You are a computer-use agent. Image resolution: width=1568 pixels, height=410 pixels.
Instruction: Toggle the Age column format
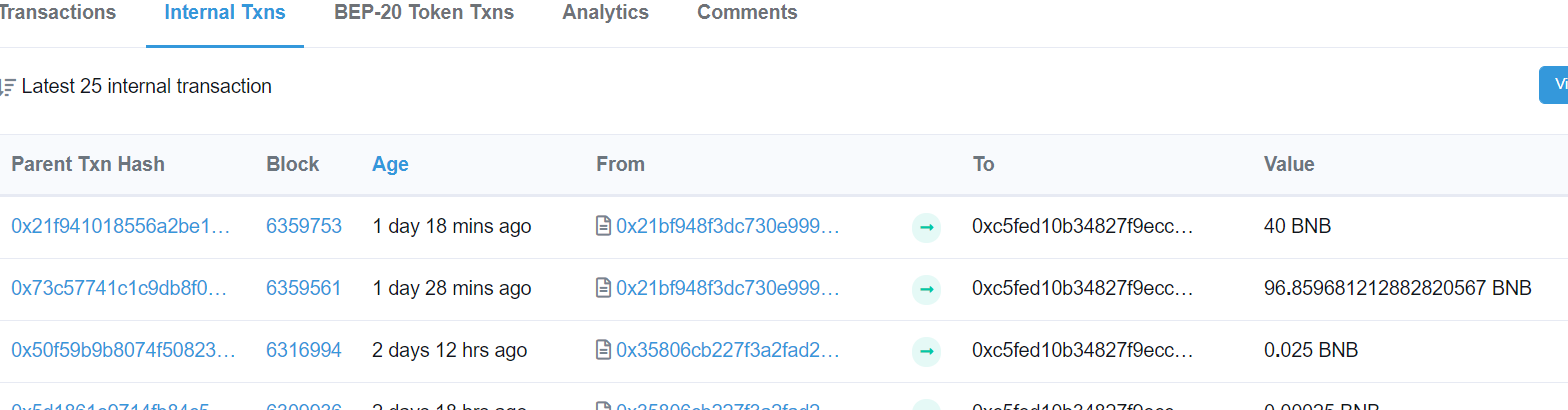[390, 164]
